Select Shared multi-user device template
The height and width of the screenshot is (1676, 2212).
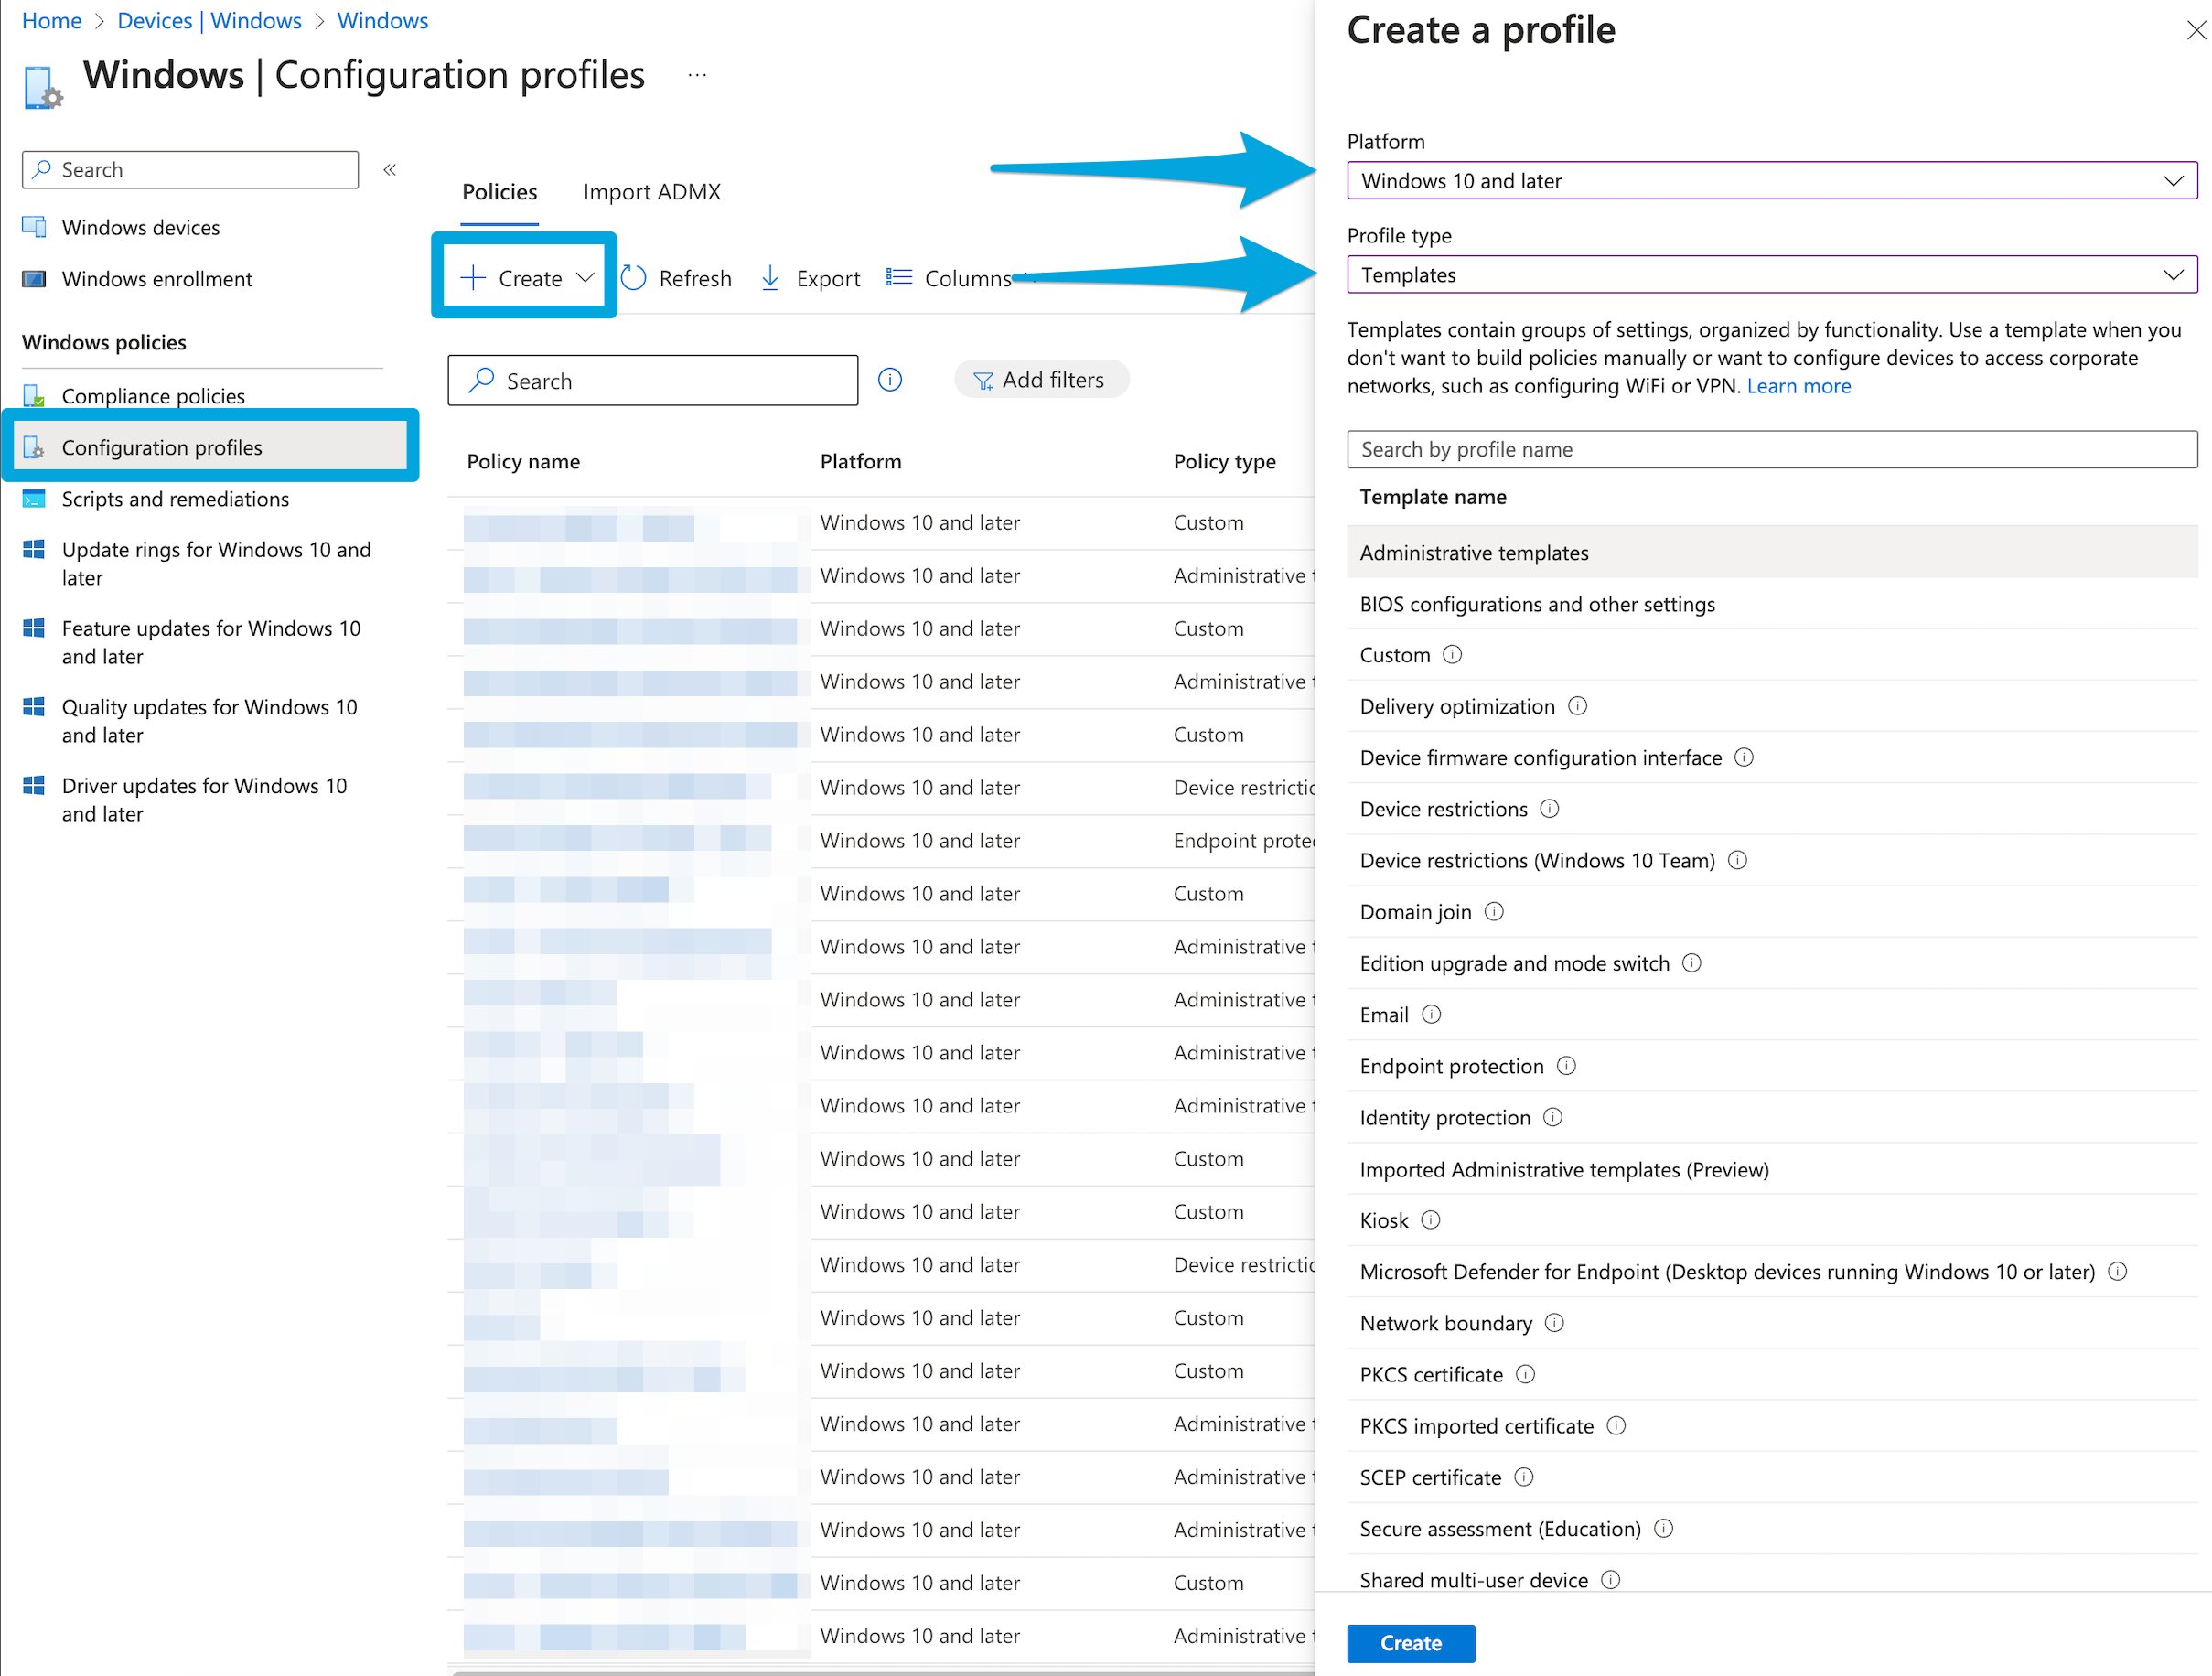[x=1772, y=1579]
